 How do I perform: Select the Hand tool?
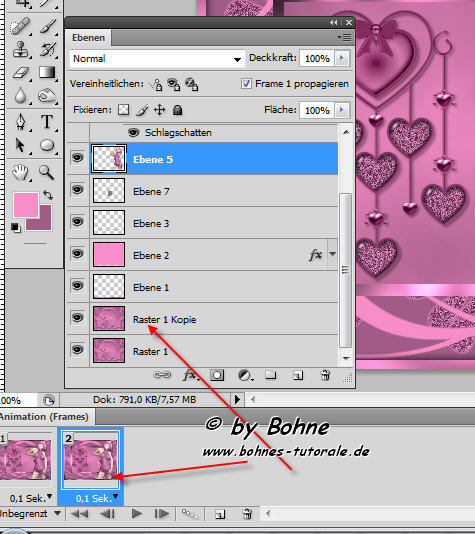(x=20, y=172)
